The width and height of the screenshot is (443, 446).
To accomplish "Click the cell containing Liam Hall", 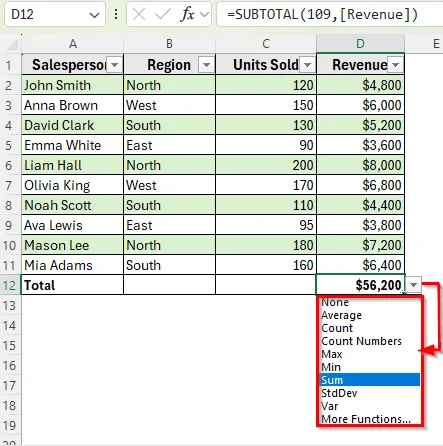I will point(73,165).
